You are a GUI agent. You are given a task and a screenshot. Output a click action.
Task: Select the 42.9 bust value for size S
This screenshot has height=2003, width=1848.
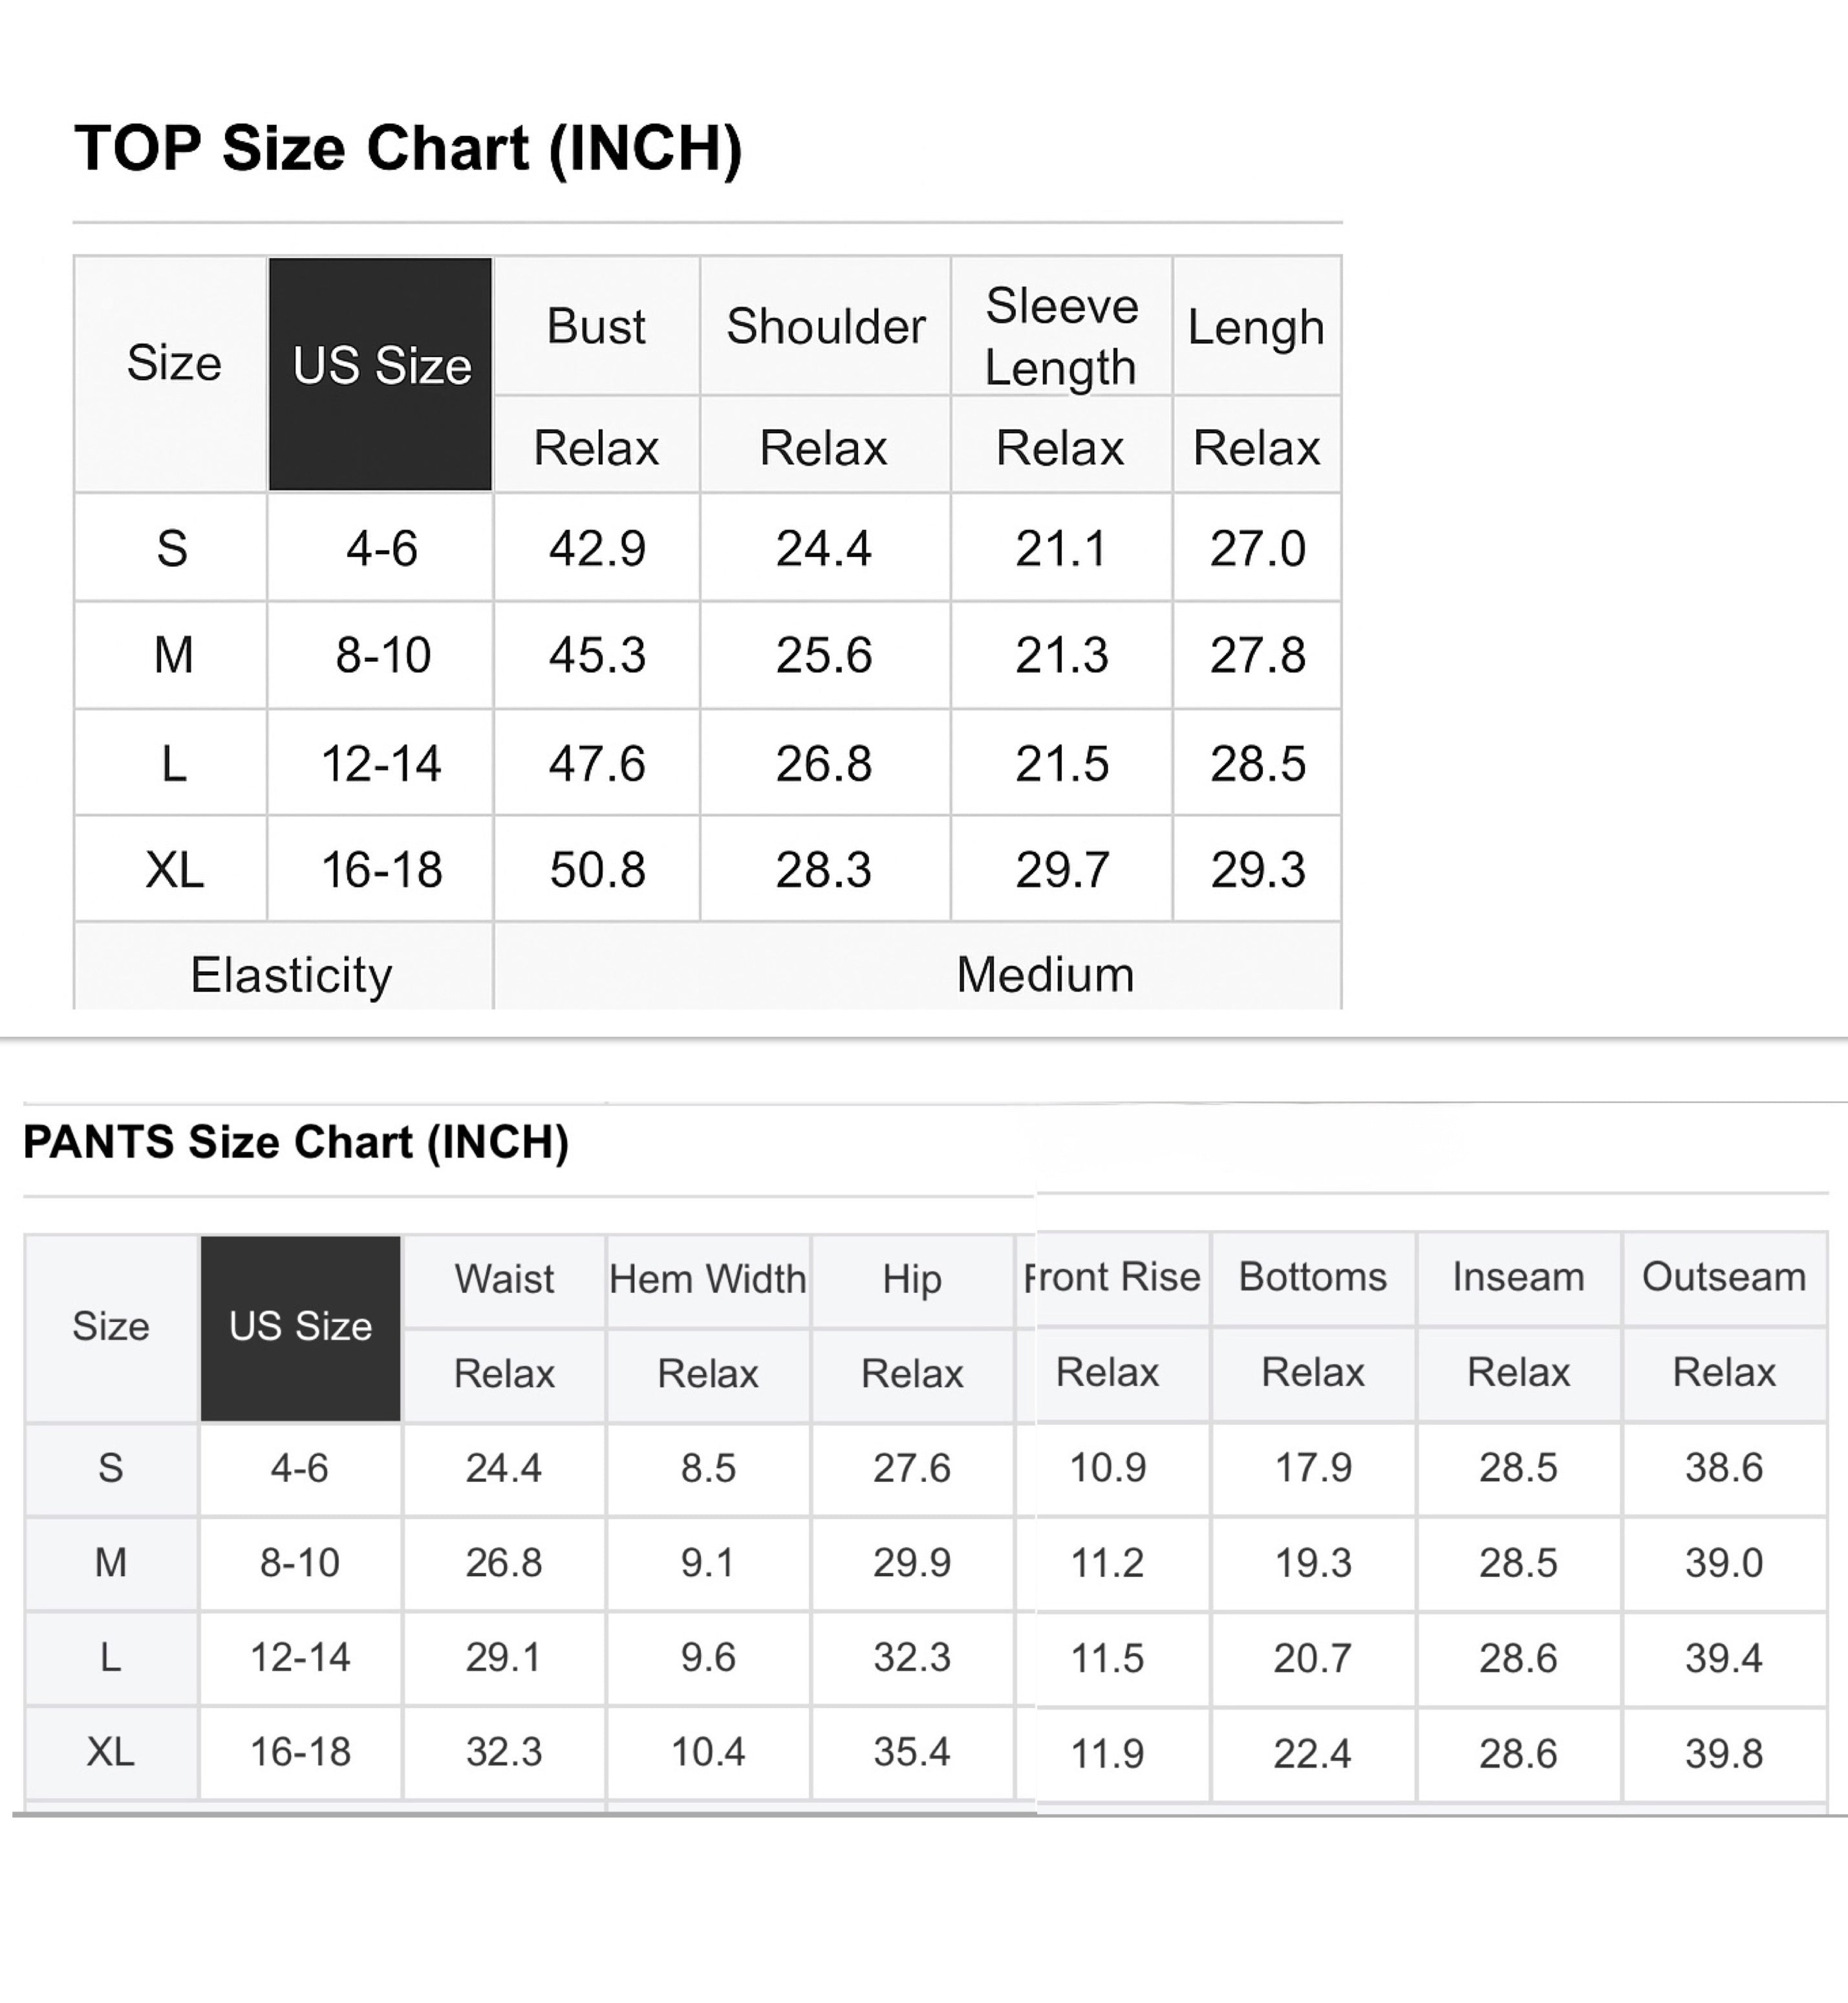pyautogui.click(x=597, y=549)
